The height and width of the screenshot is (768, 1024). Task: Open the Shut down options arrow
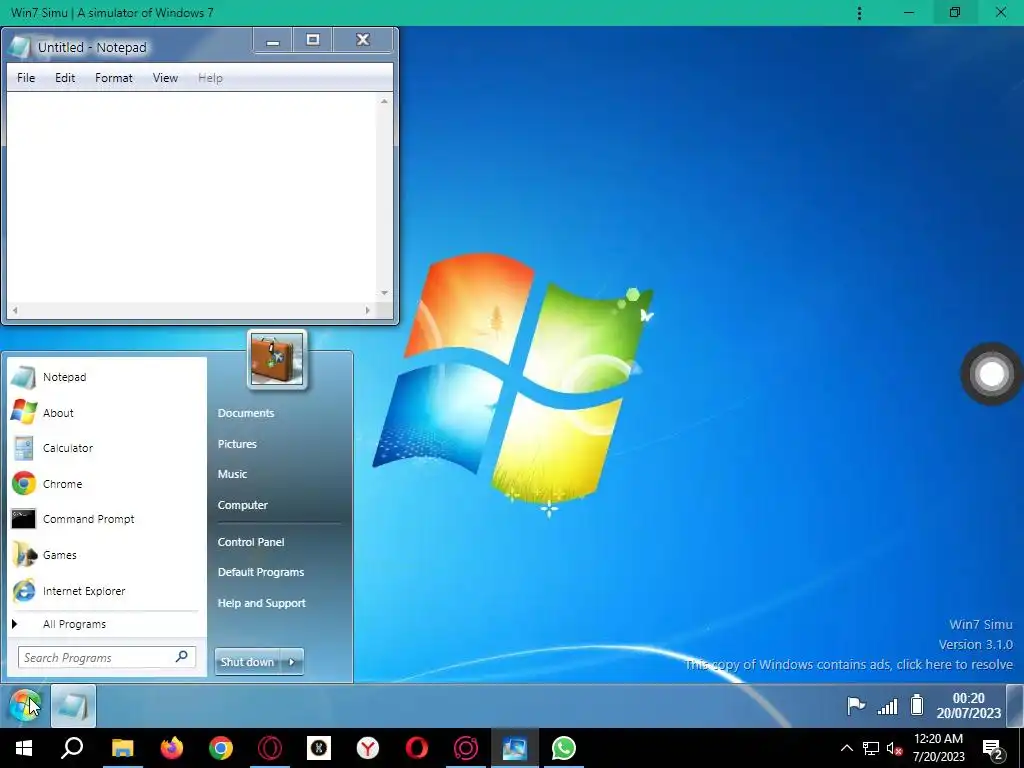tap(292, 662)
